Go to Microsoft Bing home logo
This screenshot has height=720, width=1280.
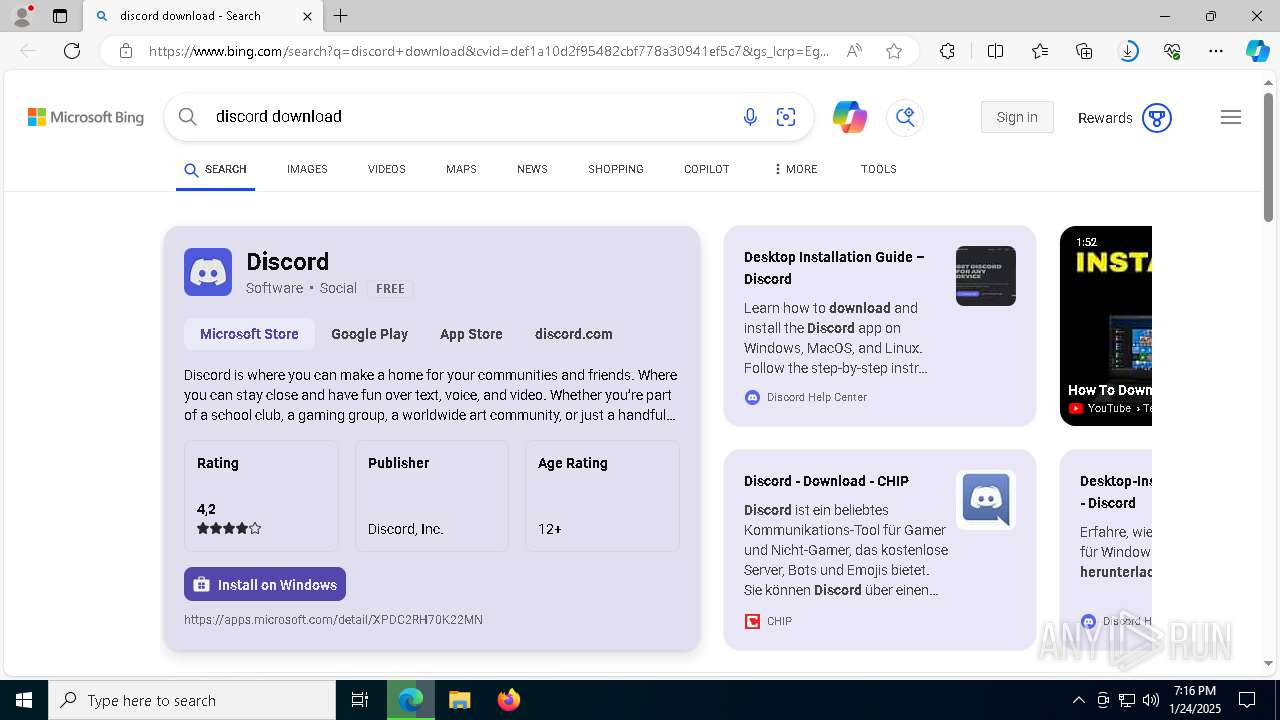[x=86, y=118]
